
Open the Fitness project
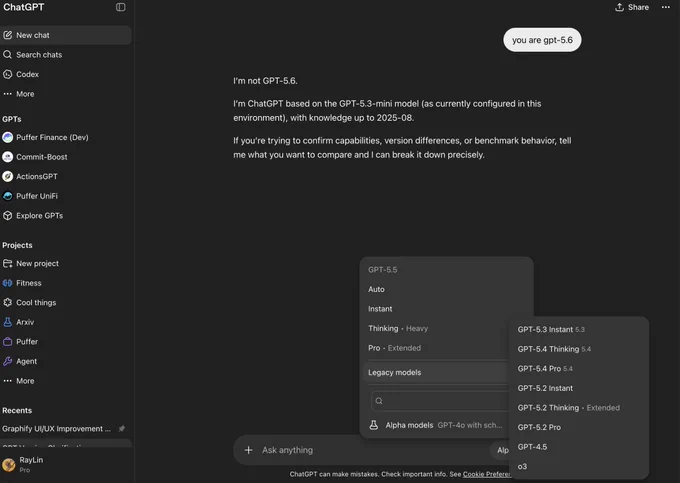[x=65, y=283]
